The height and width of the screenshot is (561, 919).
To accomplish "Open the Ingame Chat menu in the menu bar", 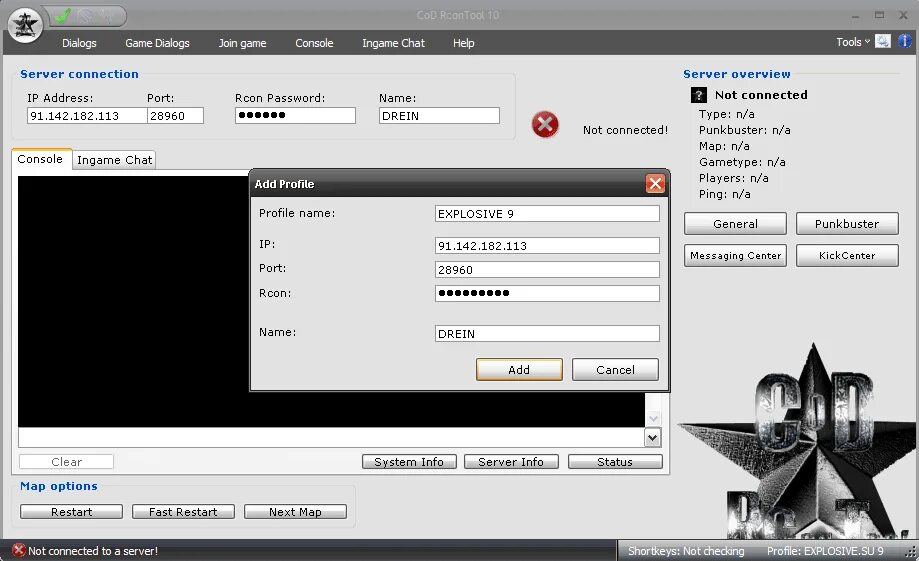I will (x=393, y=43).
